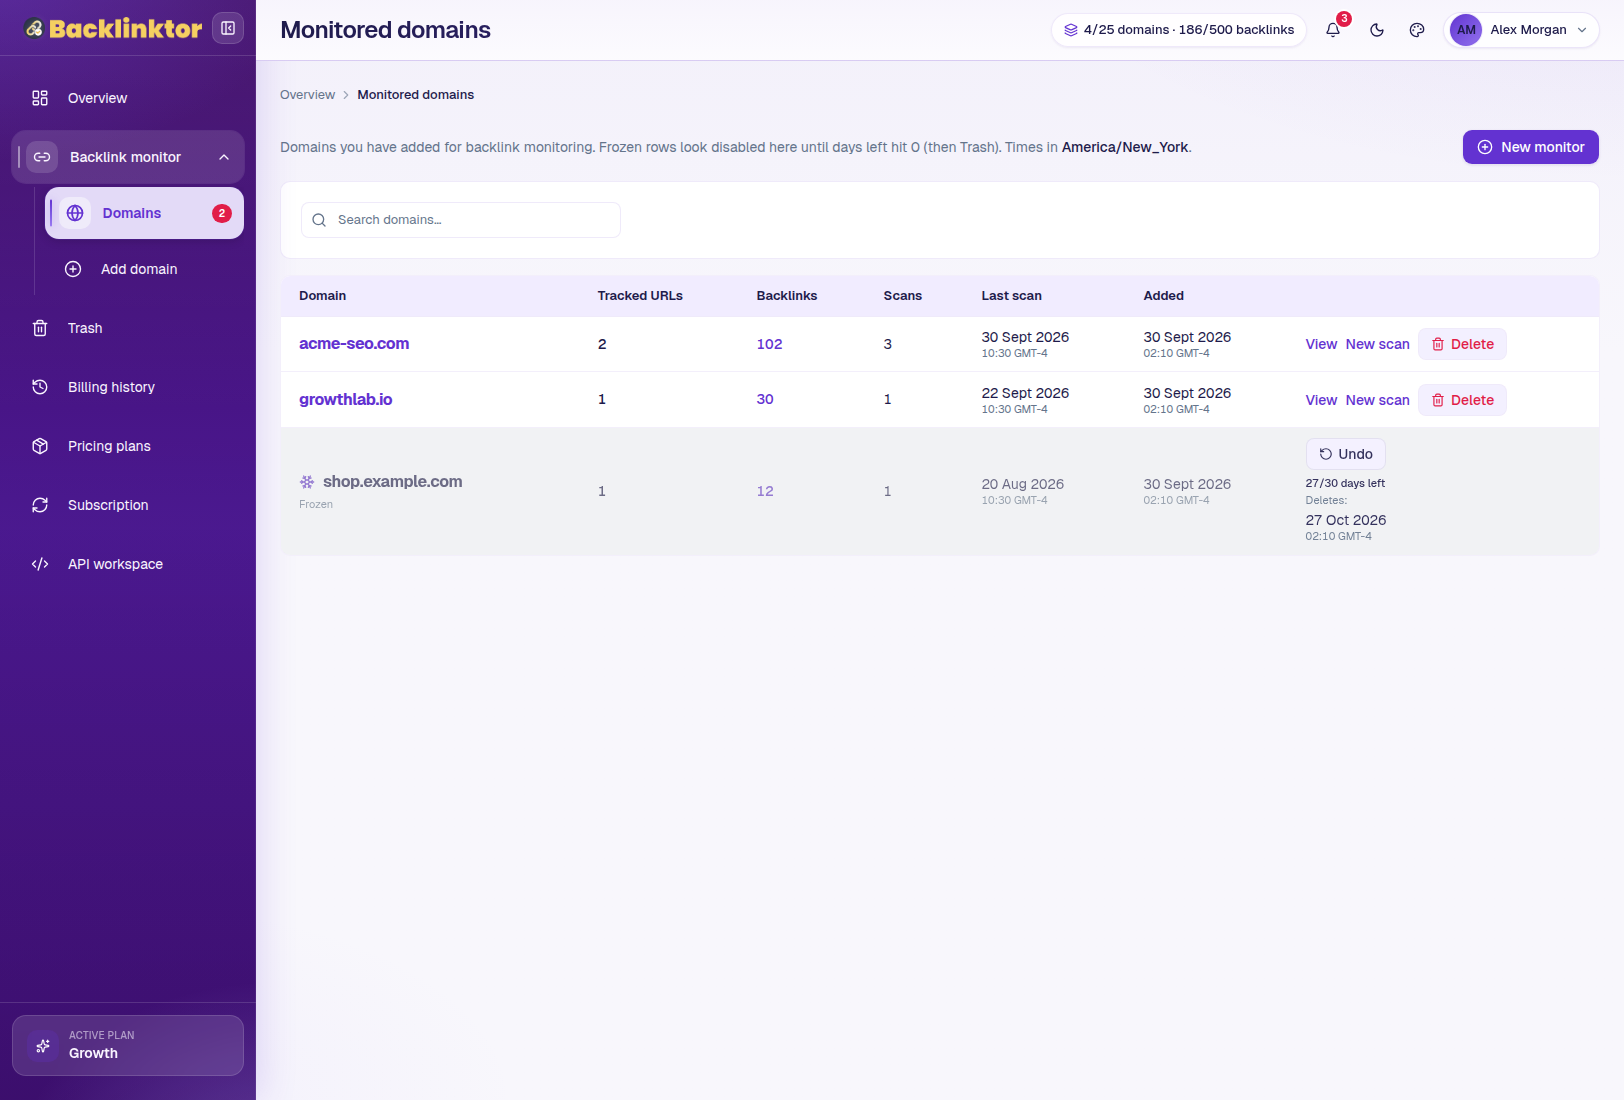
Task: Open the Alex Morgan account dropdown
Action: click(1521, 30)
